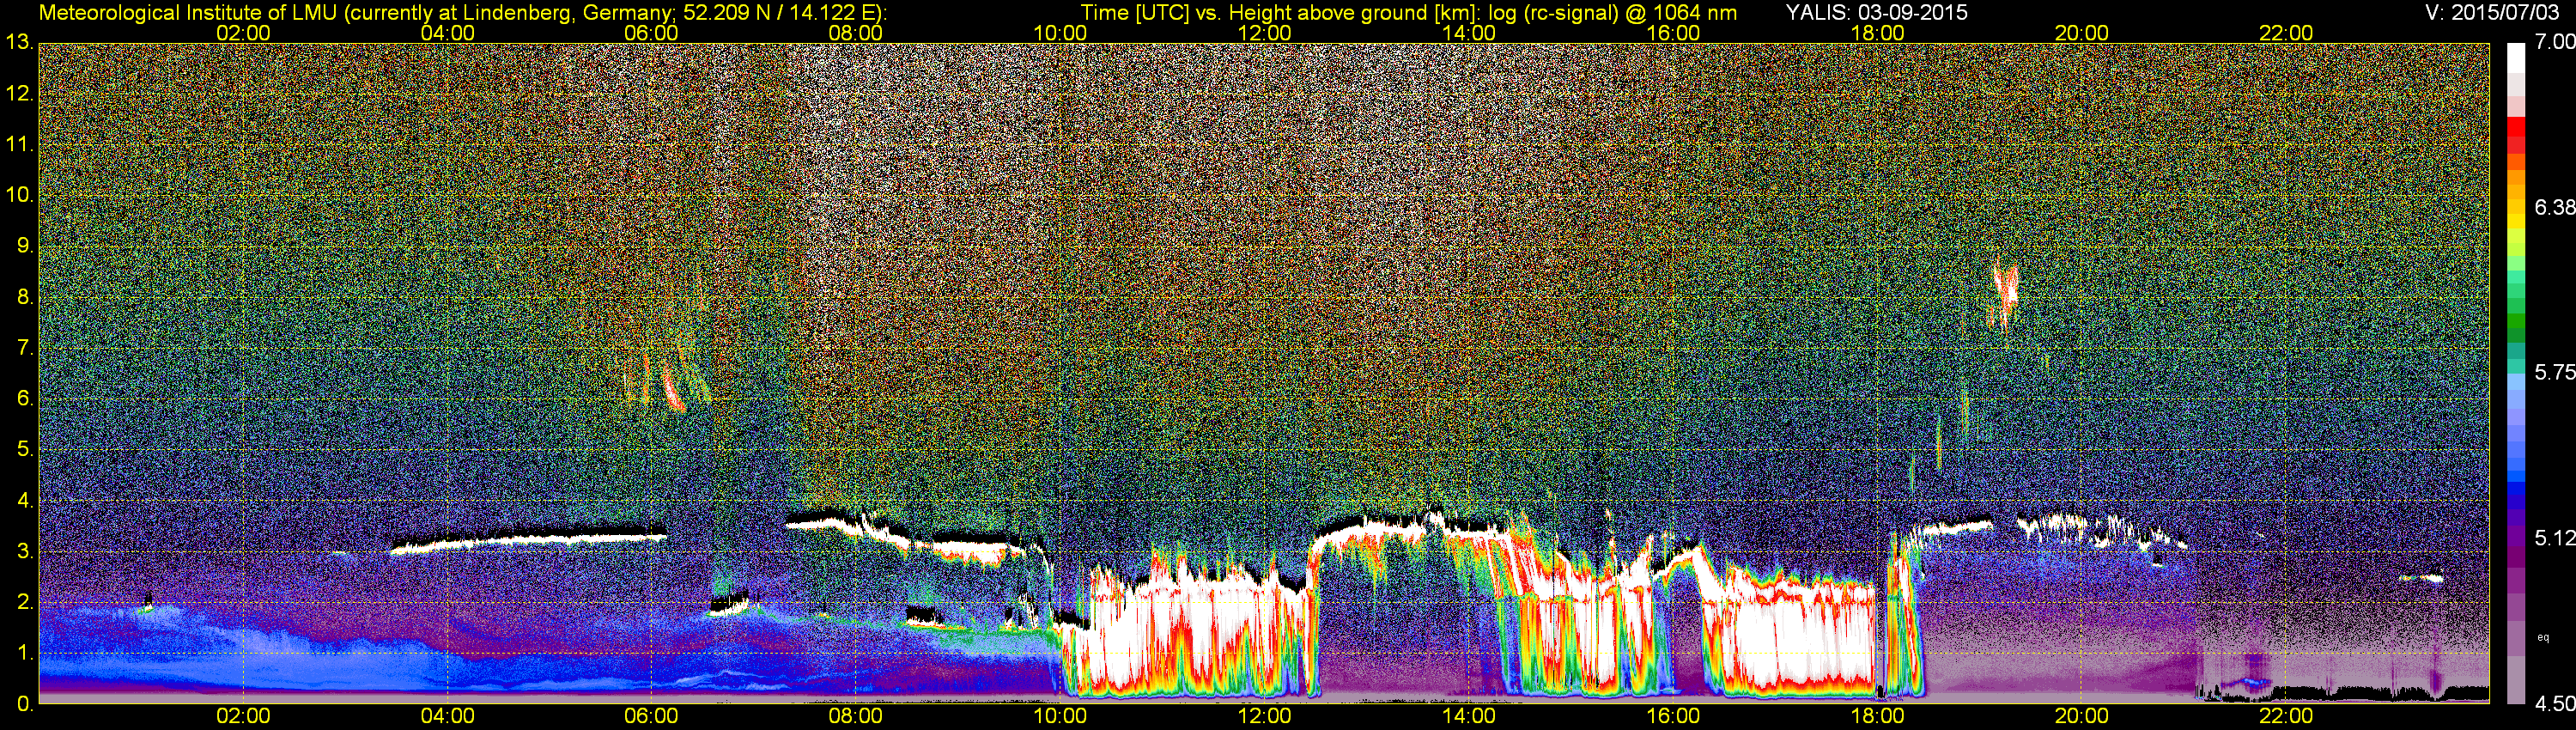This screenshot has height=730, width=2576.
Task: Click the 06:00 label on the top axis
Action: tap(651, 33)
